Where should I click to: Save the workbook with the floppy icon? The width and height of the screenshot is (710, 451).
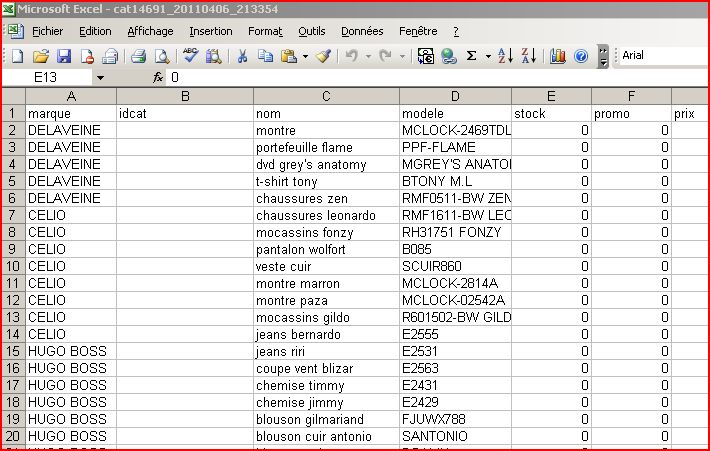pyautogui.click(x=64, y=56)
